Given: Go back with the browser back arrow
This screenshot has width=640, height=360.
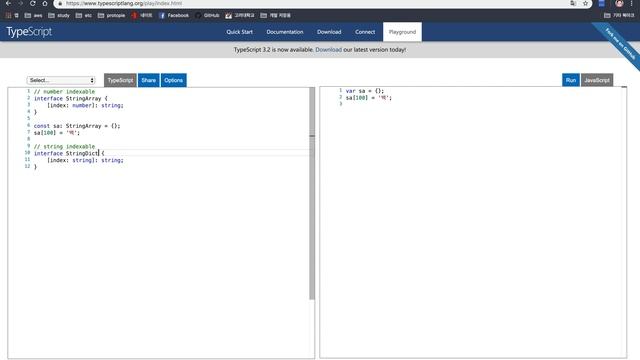Looking at the screenshot, I should [8, 3].
